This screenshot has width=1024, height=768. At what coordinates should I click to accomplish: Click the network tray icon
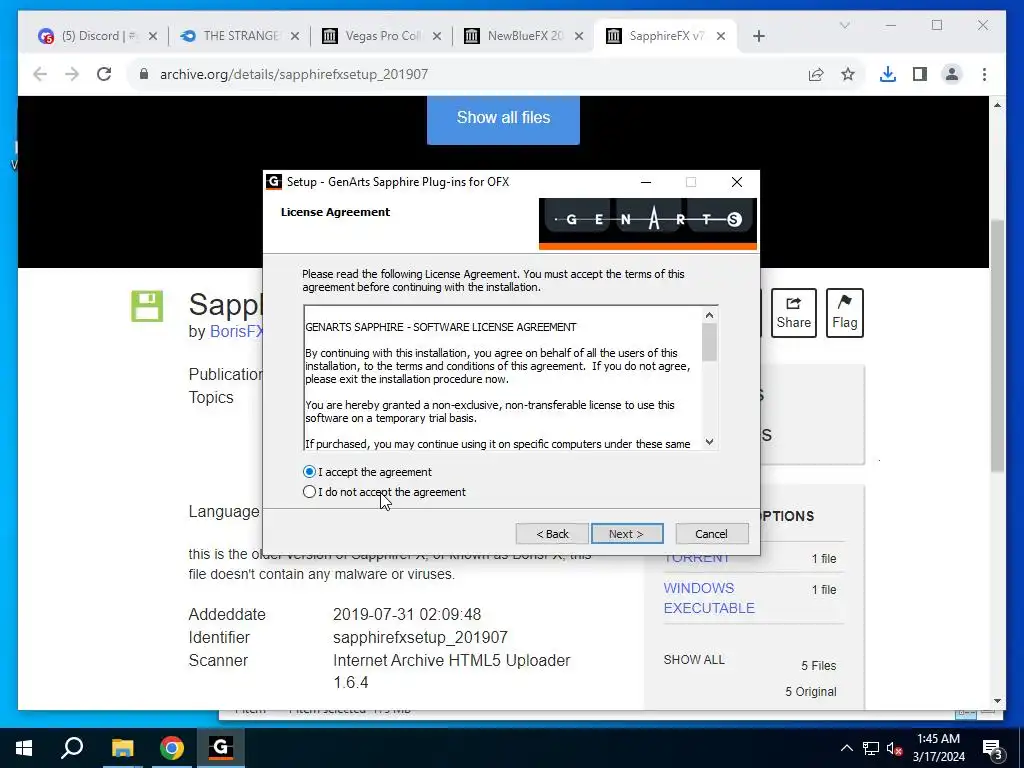point(871,748)
